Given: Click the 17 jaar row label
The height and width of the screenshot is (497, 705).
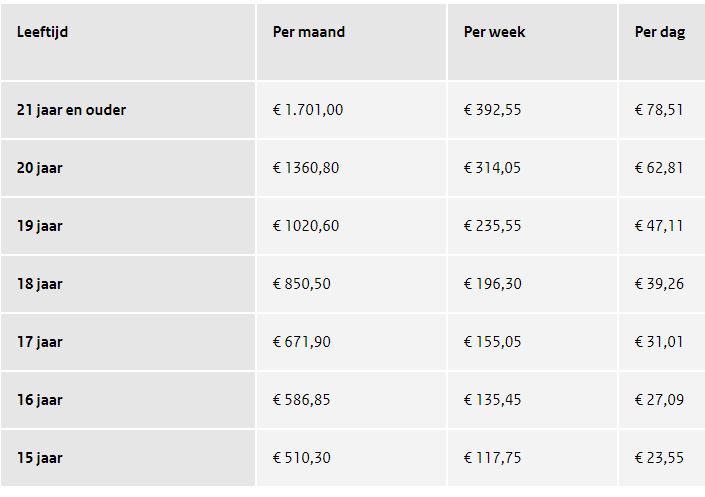Looking at the screenshot, I should (40, 342).
